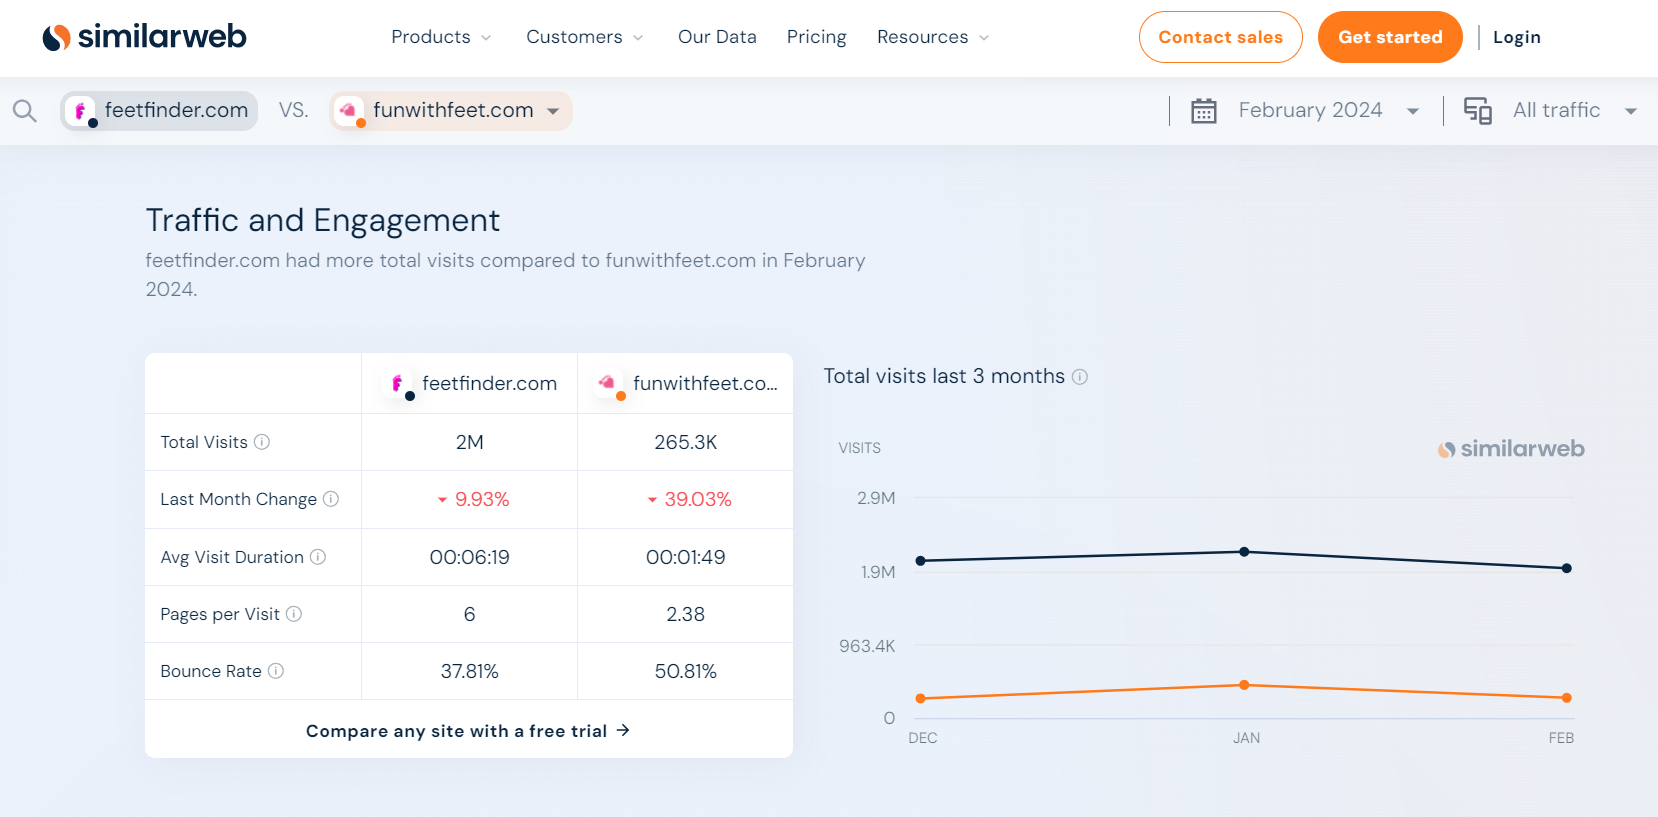
Task: Click the Login link
Action: point(1517,37)
